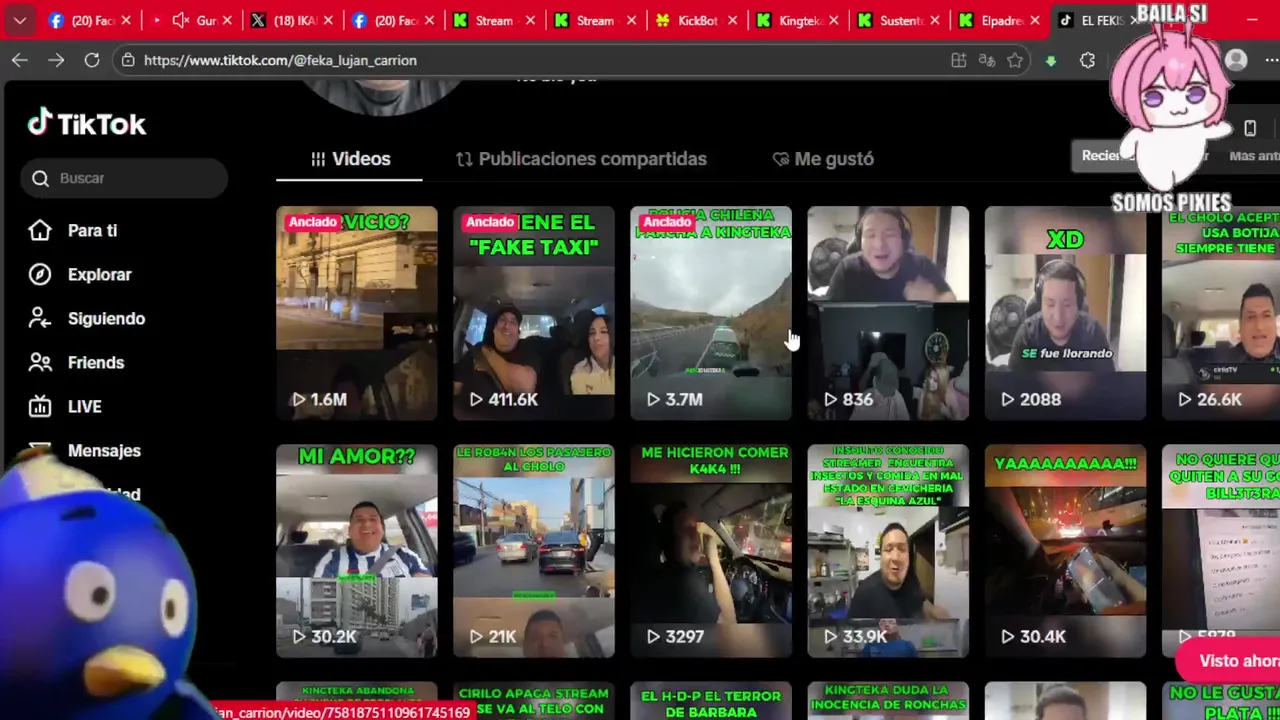This screenshot has width=1280, height=720.
Task: Switch to the Me gustó tab
Action: click(x=823, y=159)
